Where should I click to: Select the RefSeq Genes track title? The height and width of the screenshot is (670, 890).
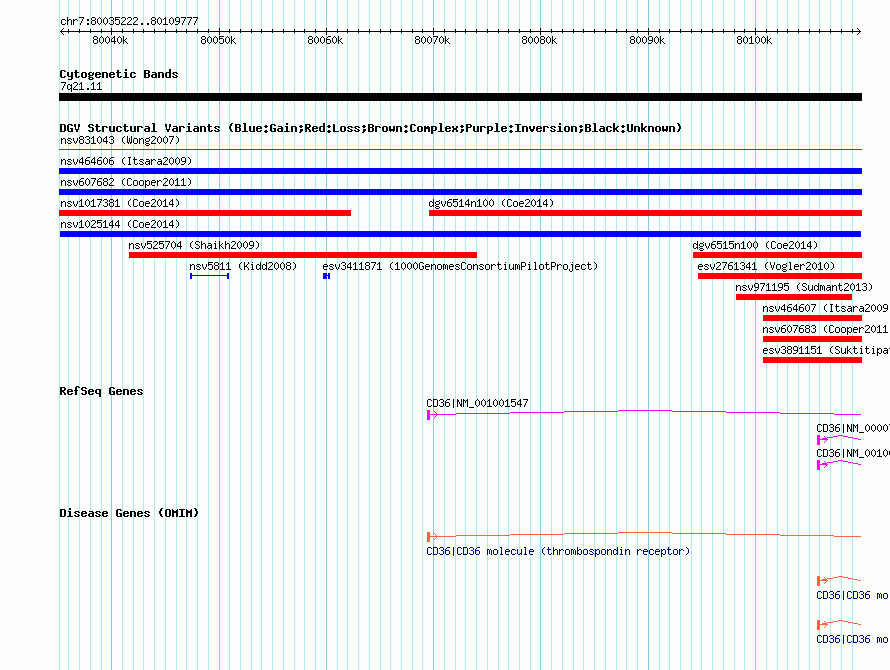[101, 391]
